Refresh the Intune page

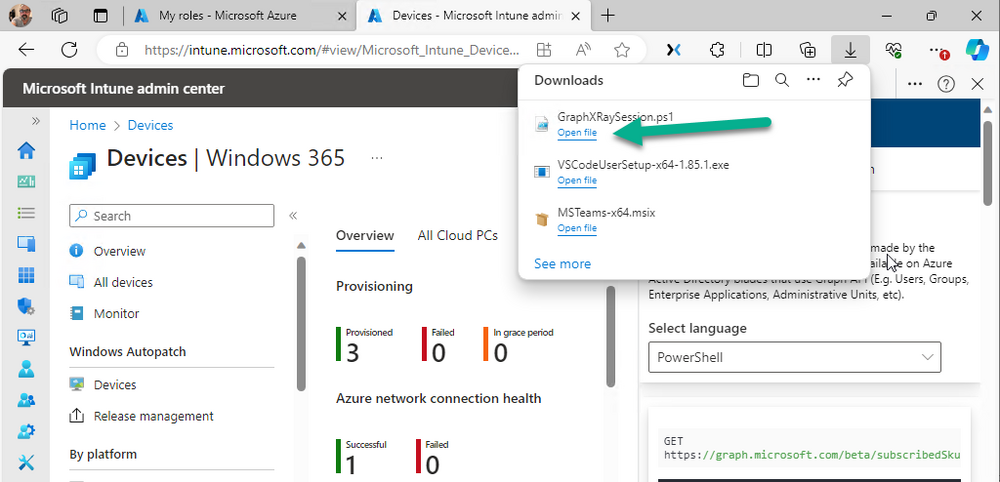pyautogui.click(x=69, y=50)
